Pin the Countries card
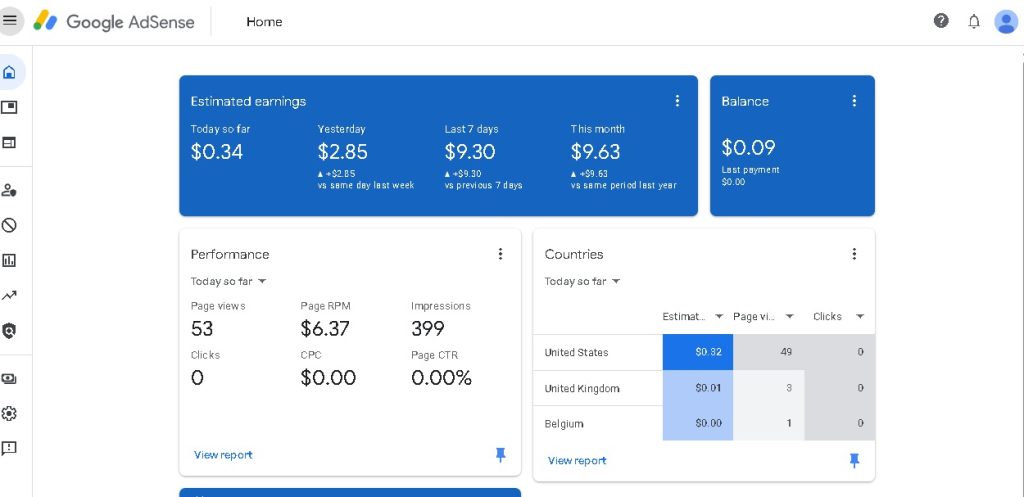Viewport: 1024px width, 497px height. point(854,460)
